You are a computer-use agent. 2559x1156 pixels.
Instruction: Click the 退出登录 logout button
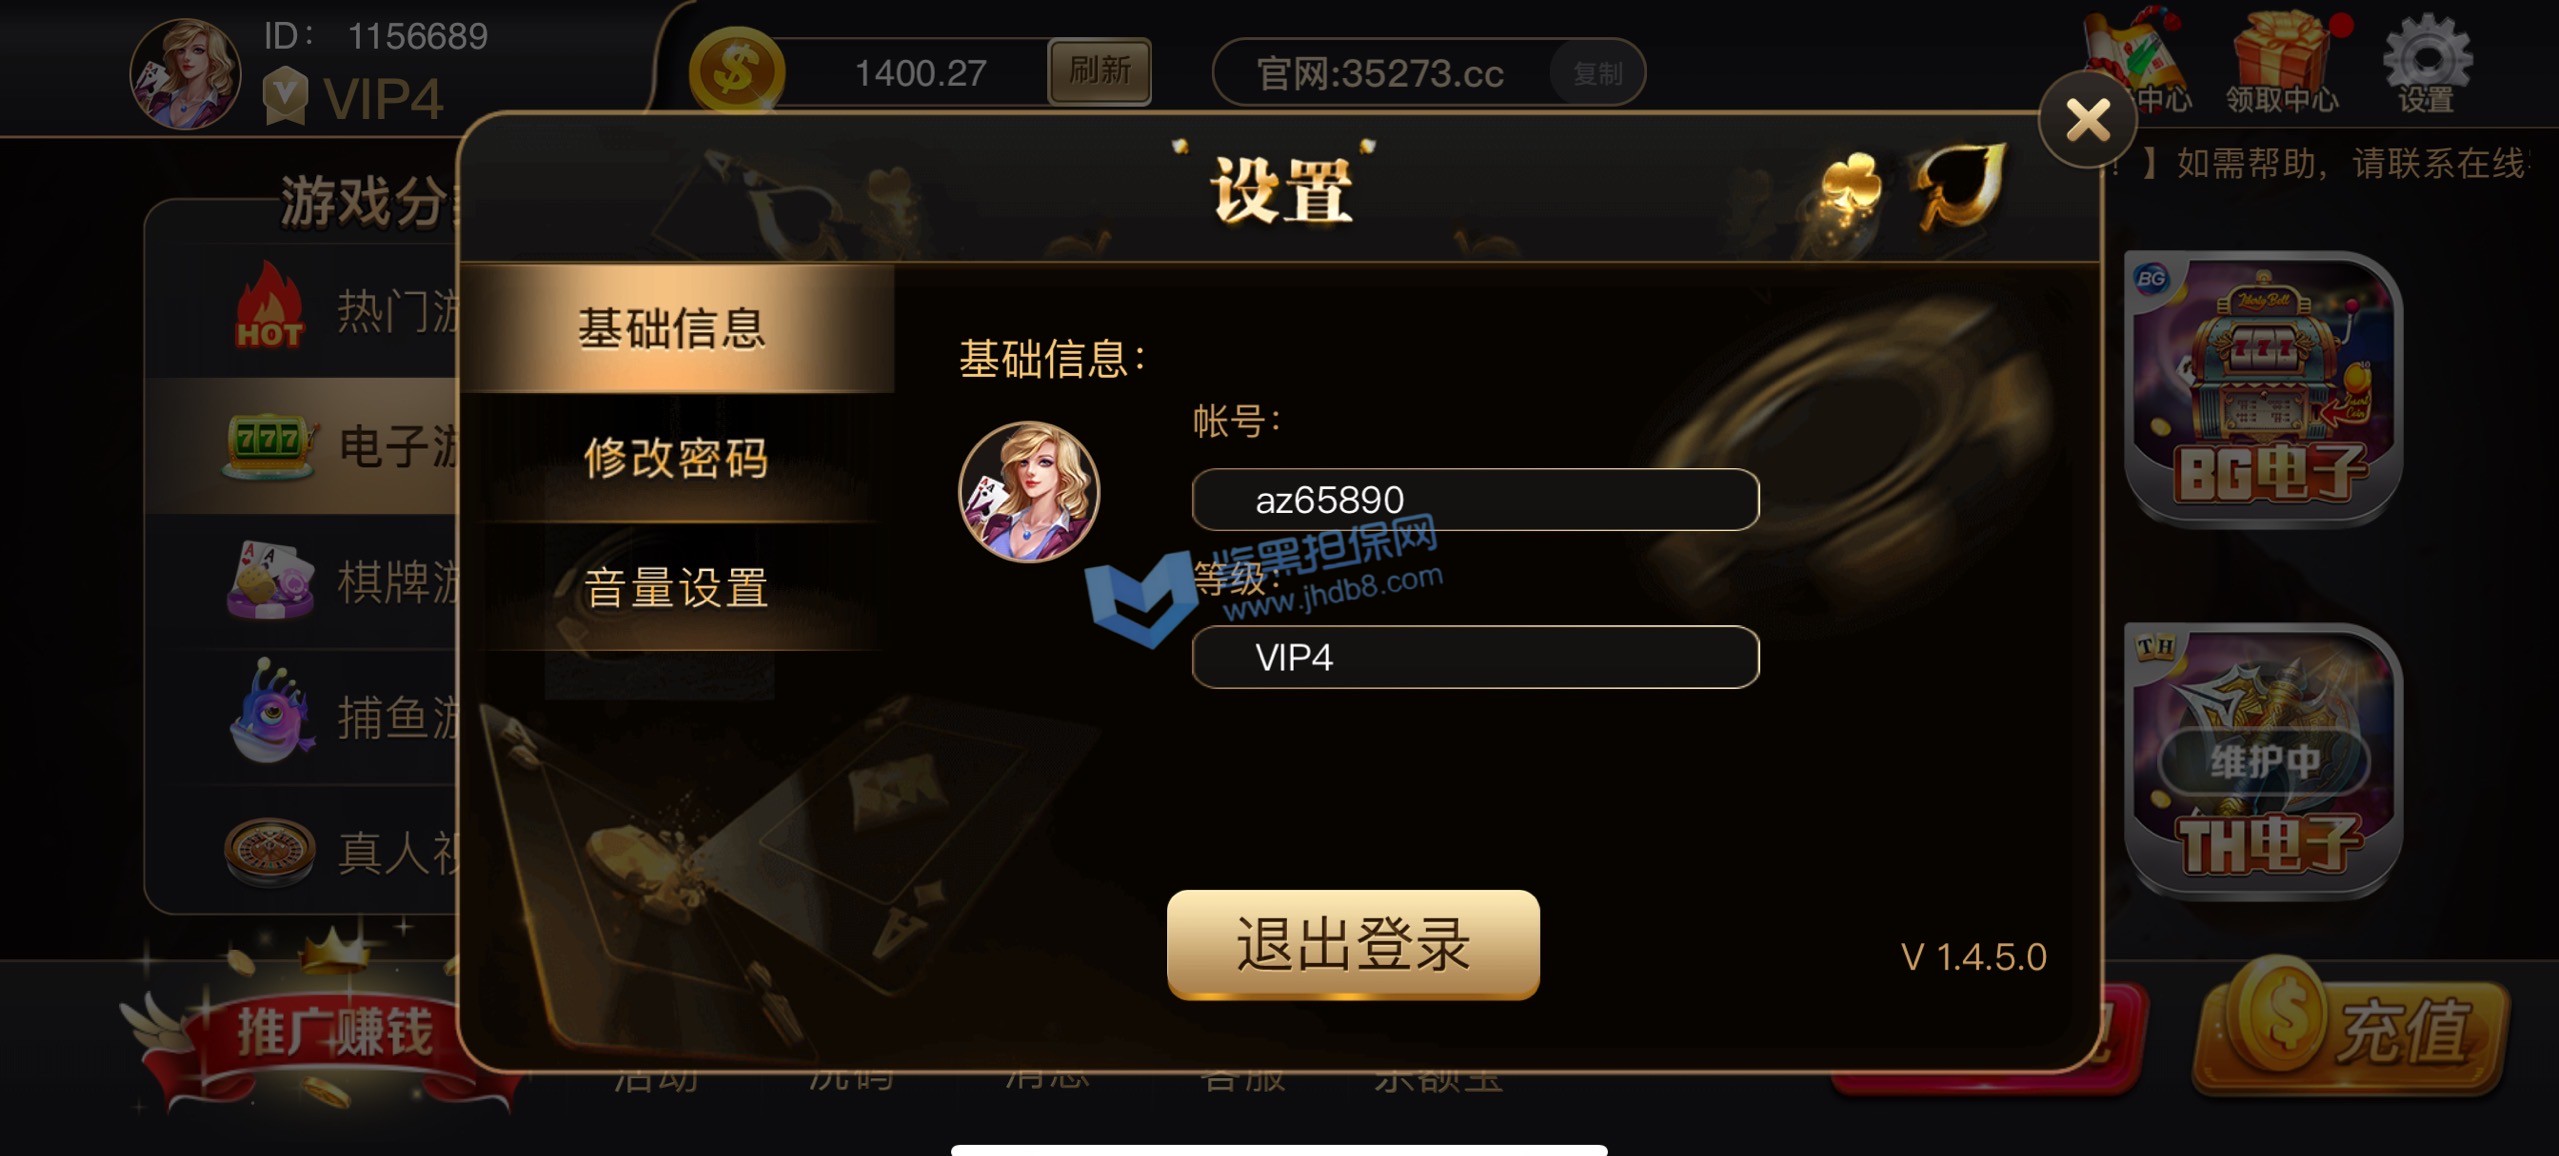[x=1353, y=944]
